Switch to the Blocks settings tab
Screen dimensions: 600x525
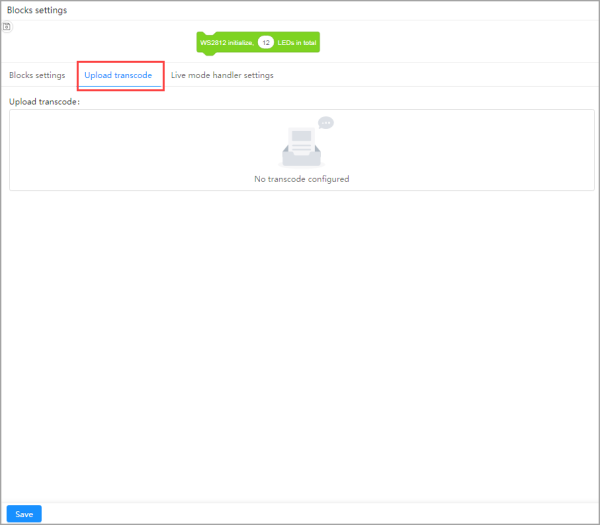[37, 75]
